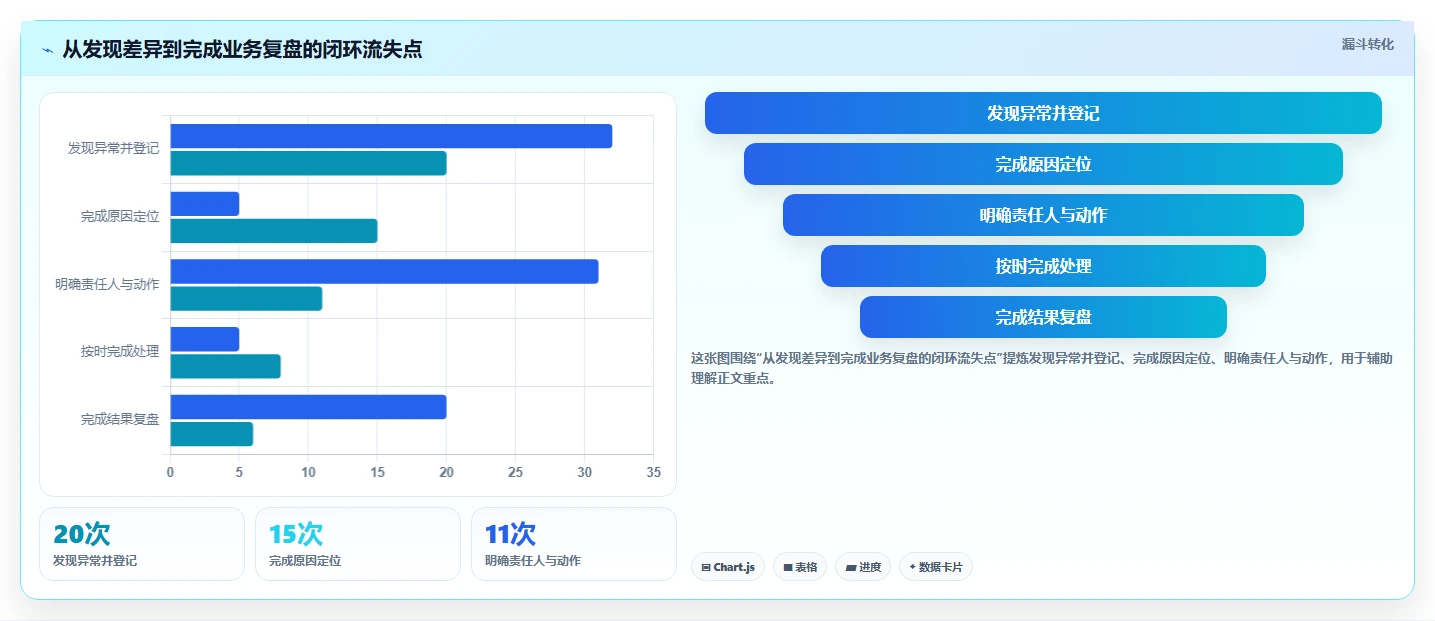Click the 数据卡片 chip
Screen dimensions: 1435x621
(x=936, y=567)
